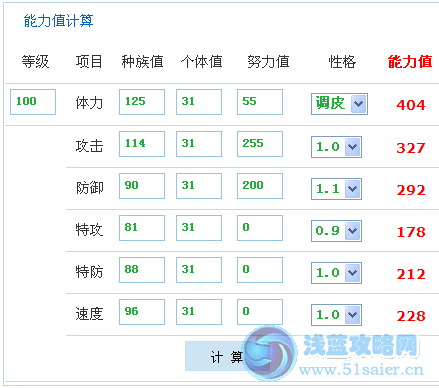Image resolution: width=439 pixels, height=388 pixels.
Task: Click the 项目 column header
Action: click(x=89, y=62)
